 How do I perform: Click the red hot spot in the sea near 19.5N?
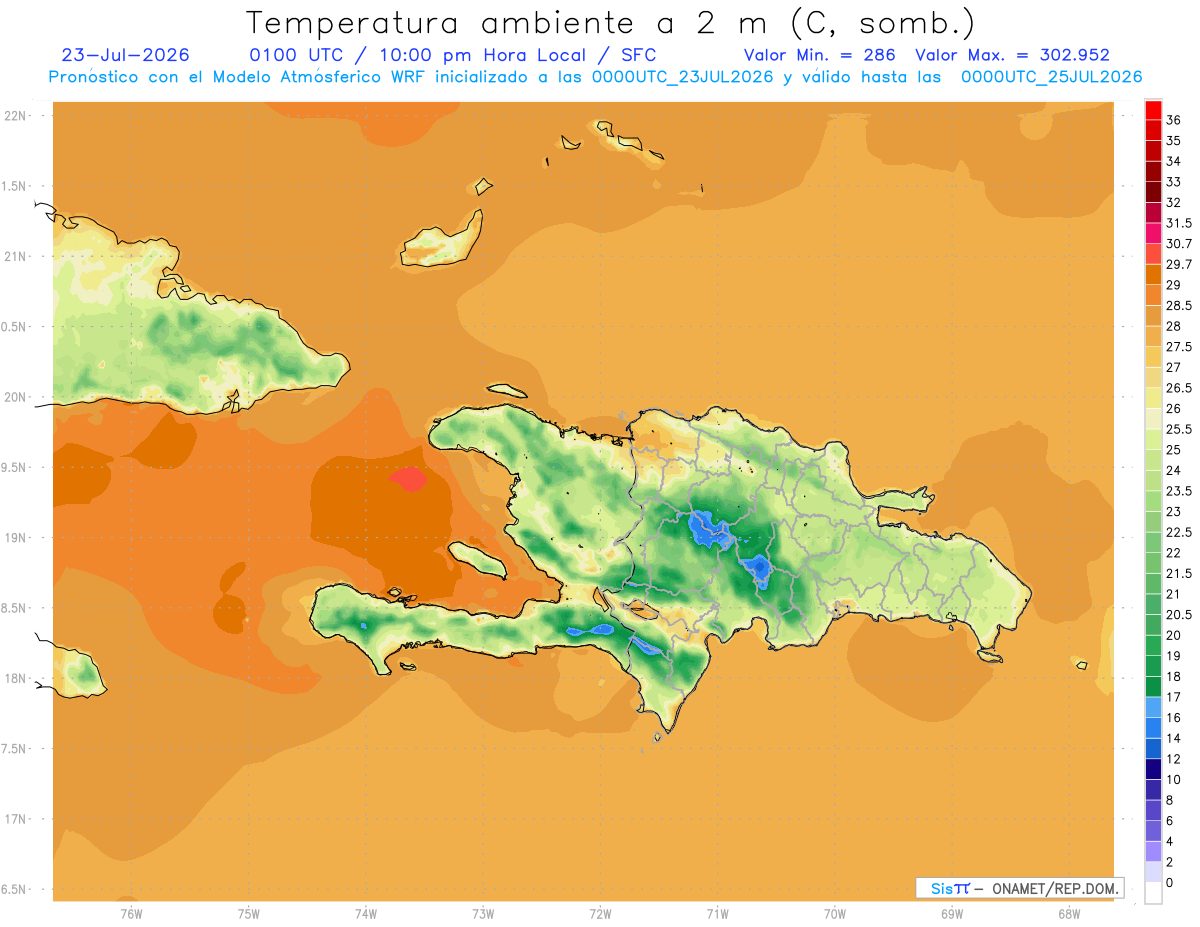407,480
